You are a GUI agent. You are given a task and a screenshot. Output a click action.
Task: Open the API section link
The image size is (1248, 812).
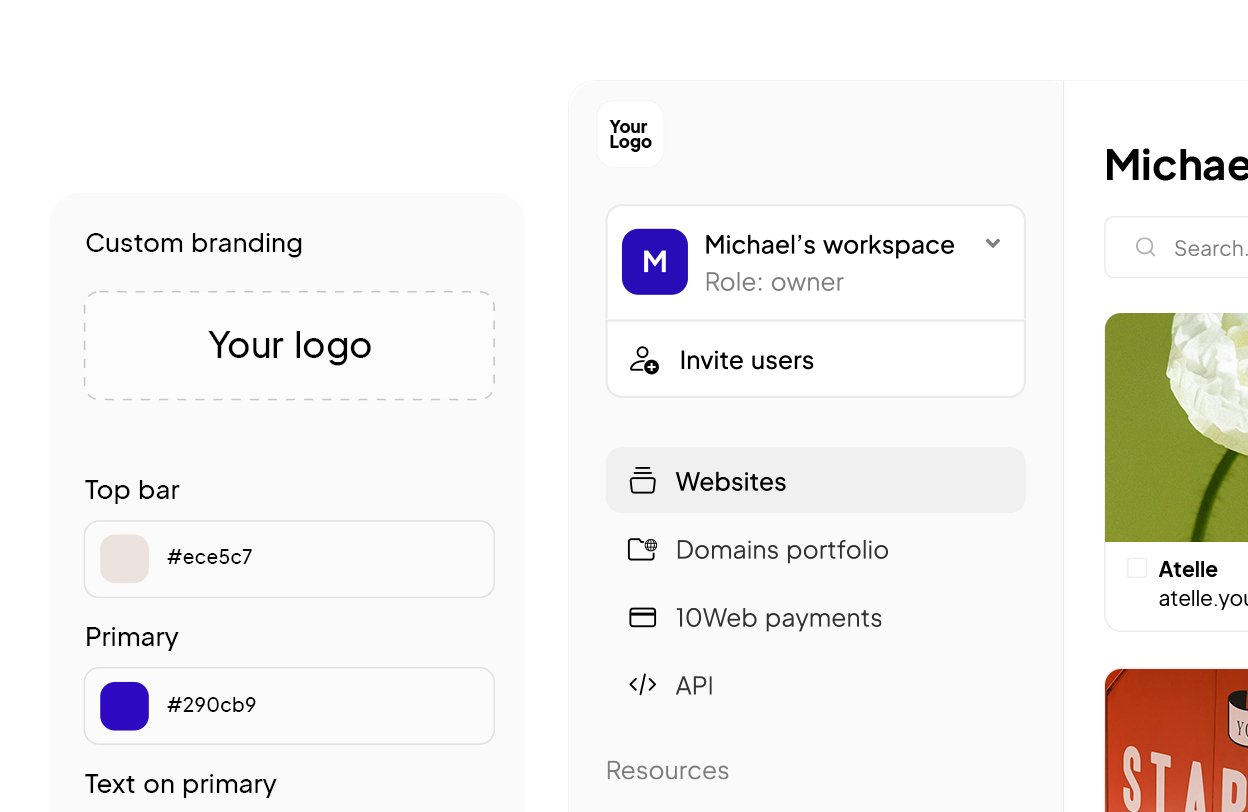point(694,685)
